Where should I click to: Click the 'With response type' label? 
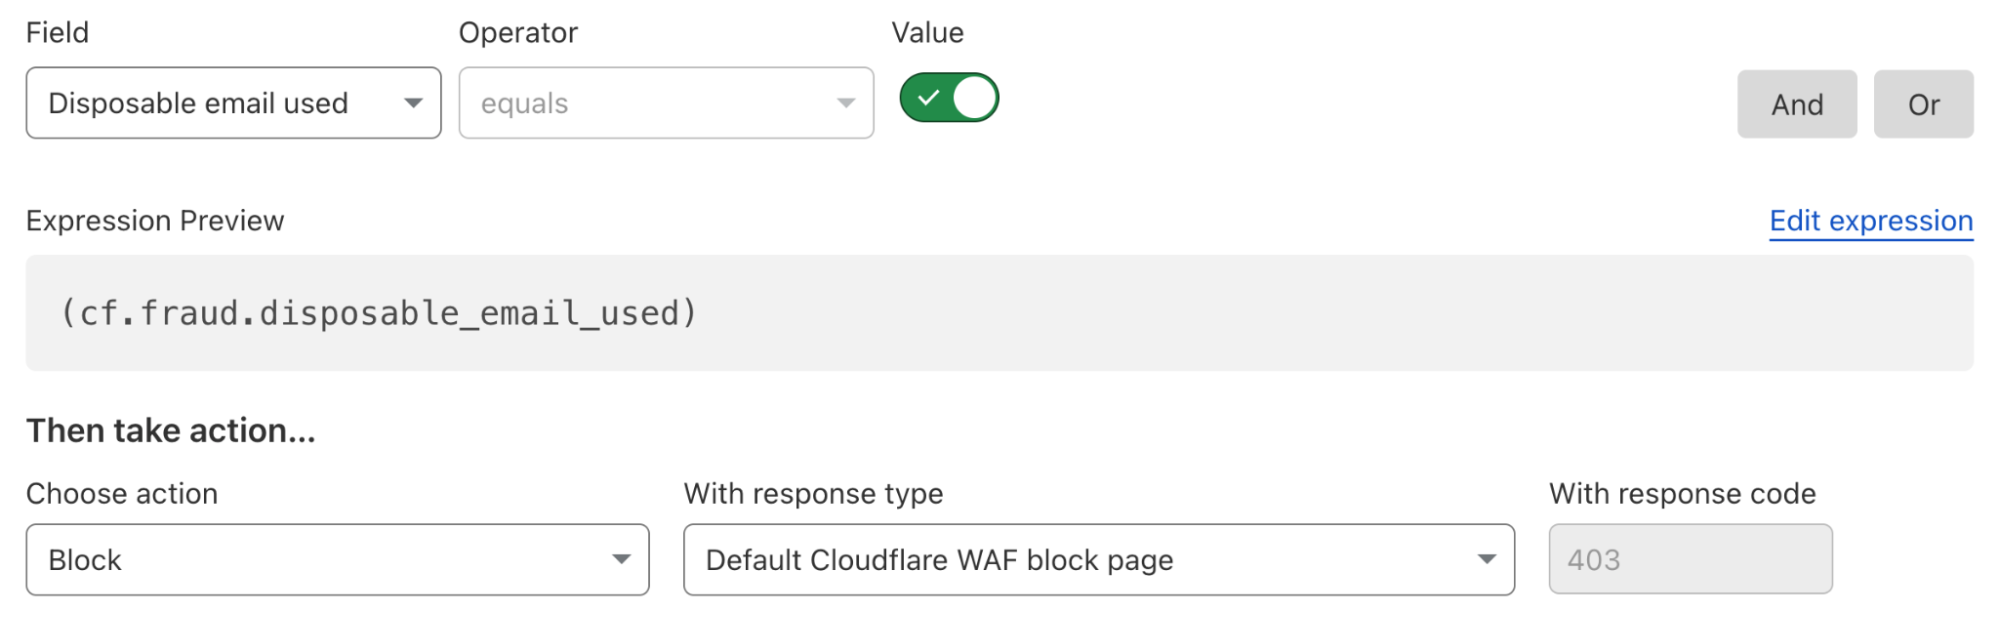[813, 494]
